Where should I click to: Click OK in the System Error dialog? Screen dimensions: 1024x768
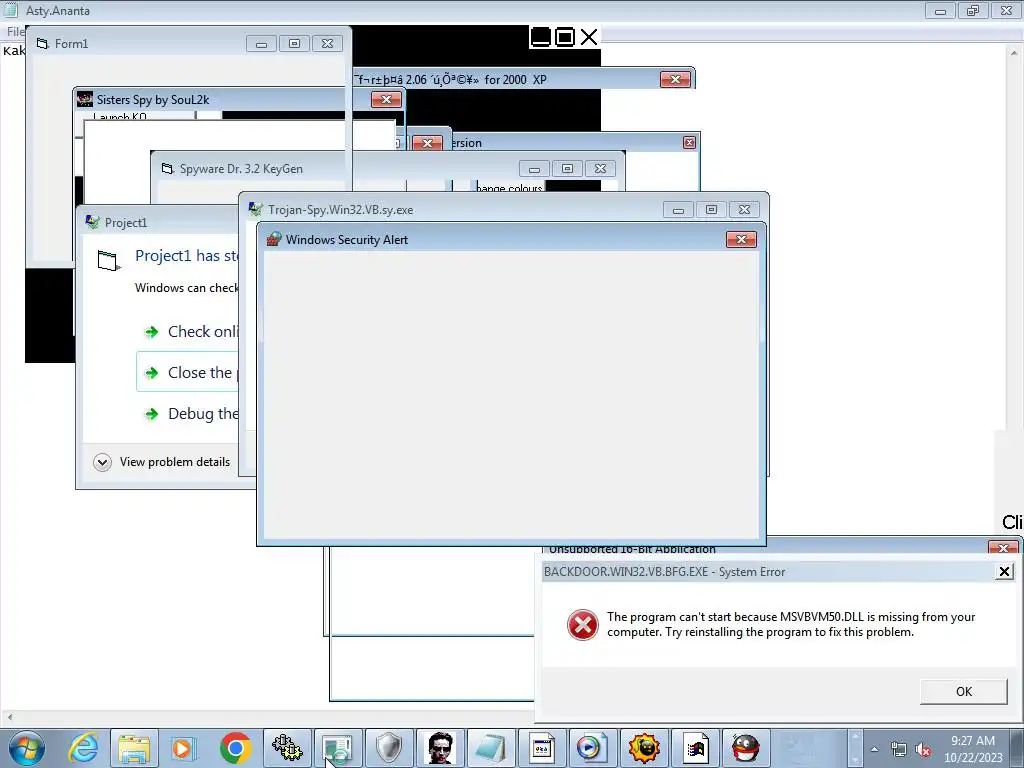(963, 692)
